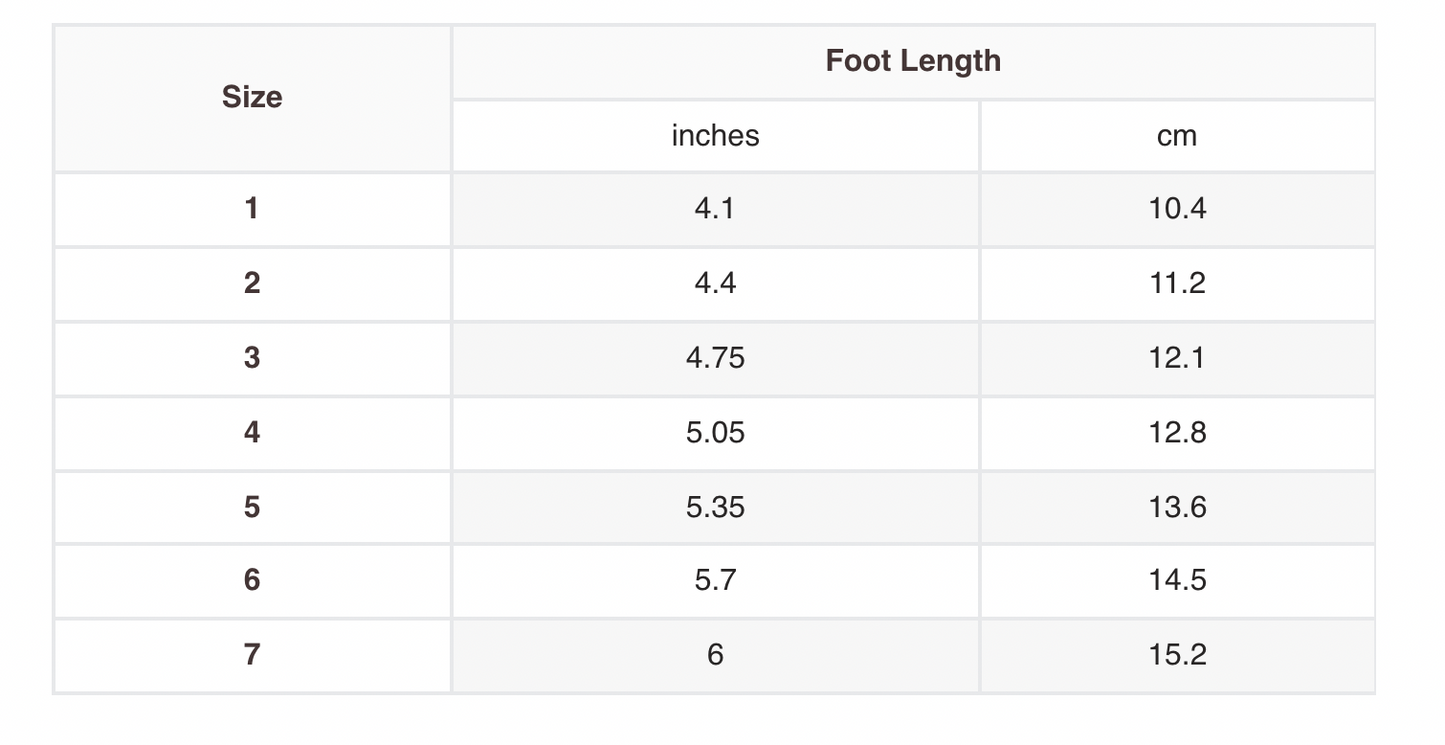The height and width of the screenshot is (745, 1445).
Task: Select the 5.05 inches cell
Action: coord(715,432)
